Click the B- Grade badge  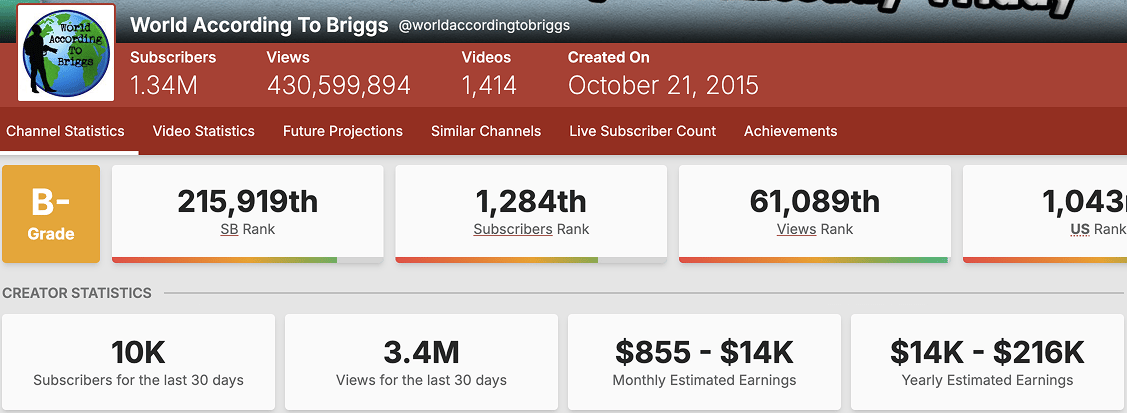pyautogui.click(x=51, y=214)
